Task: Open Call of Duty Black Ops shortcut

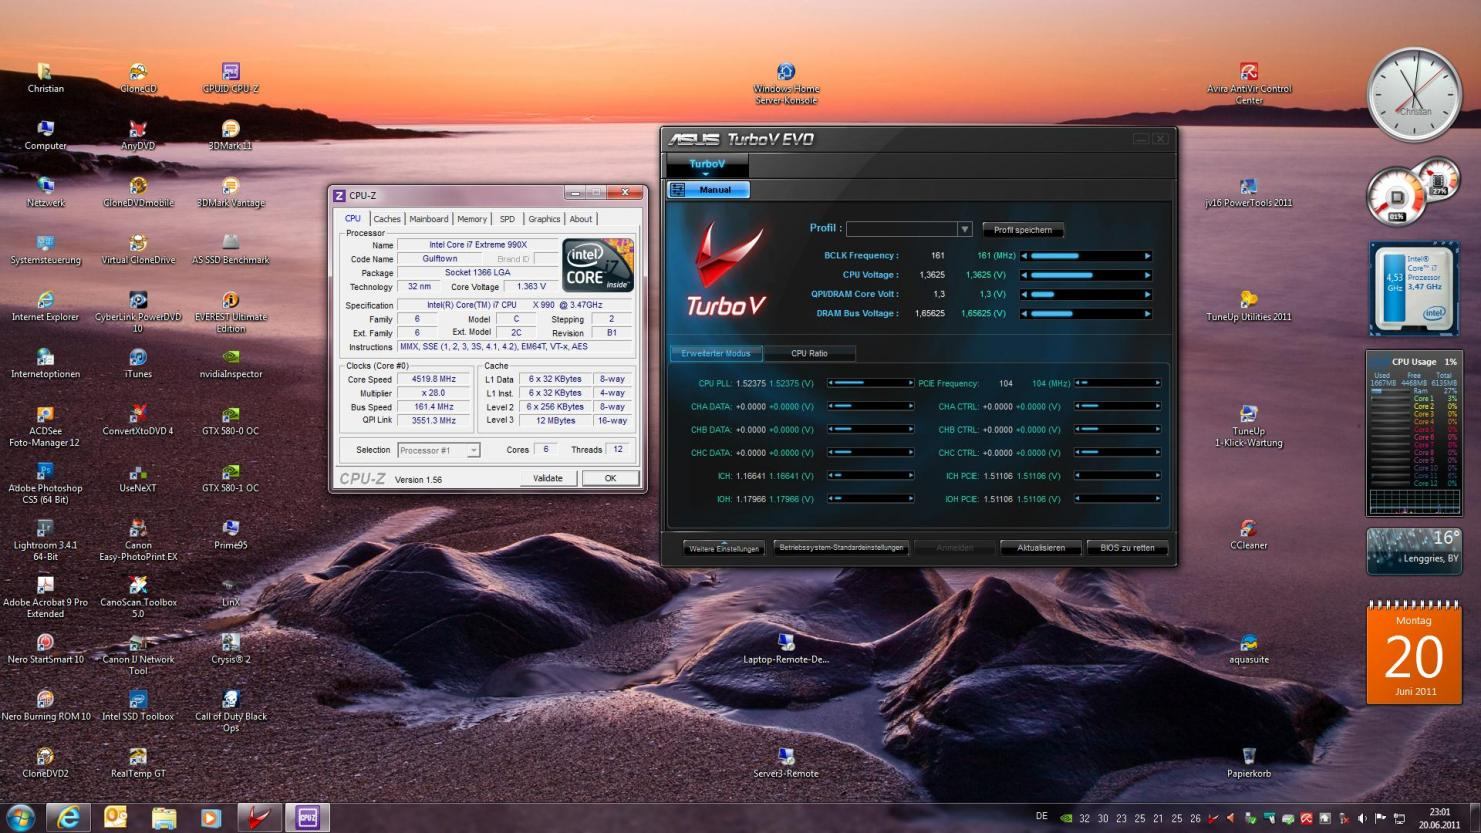Action: coord(231,711)
